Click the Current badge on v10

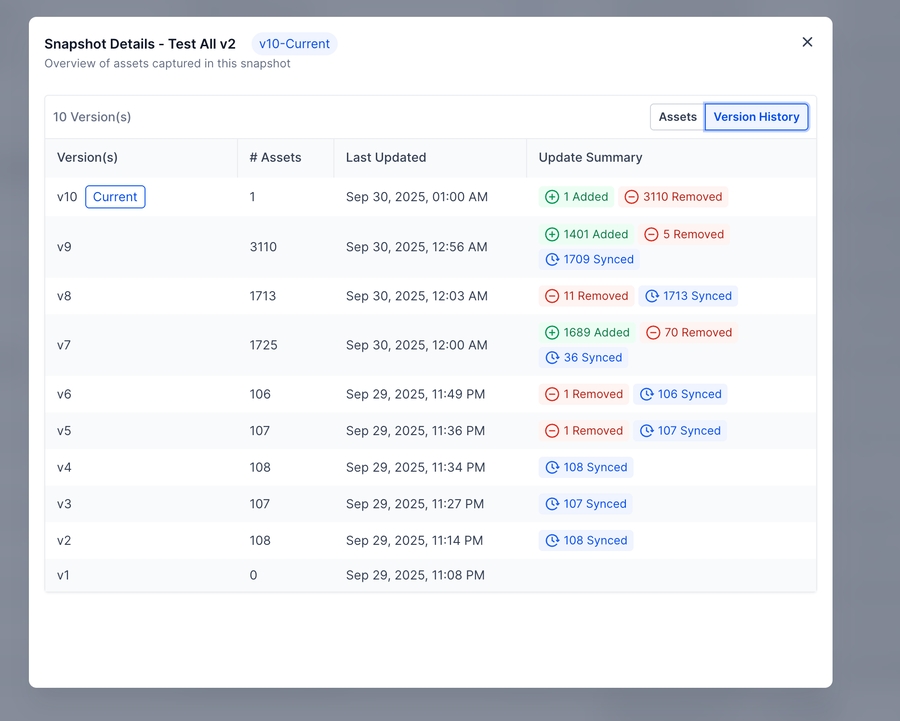tap(115, 197)
